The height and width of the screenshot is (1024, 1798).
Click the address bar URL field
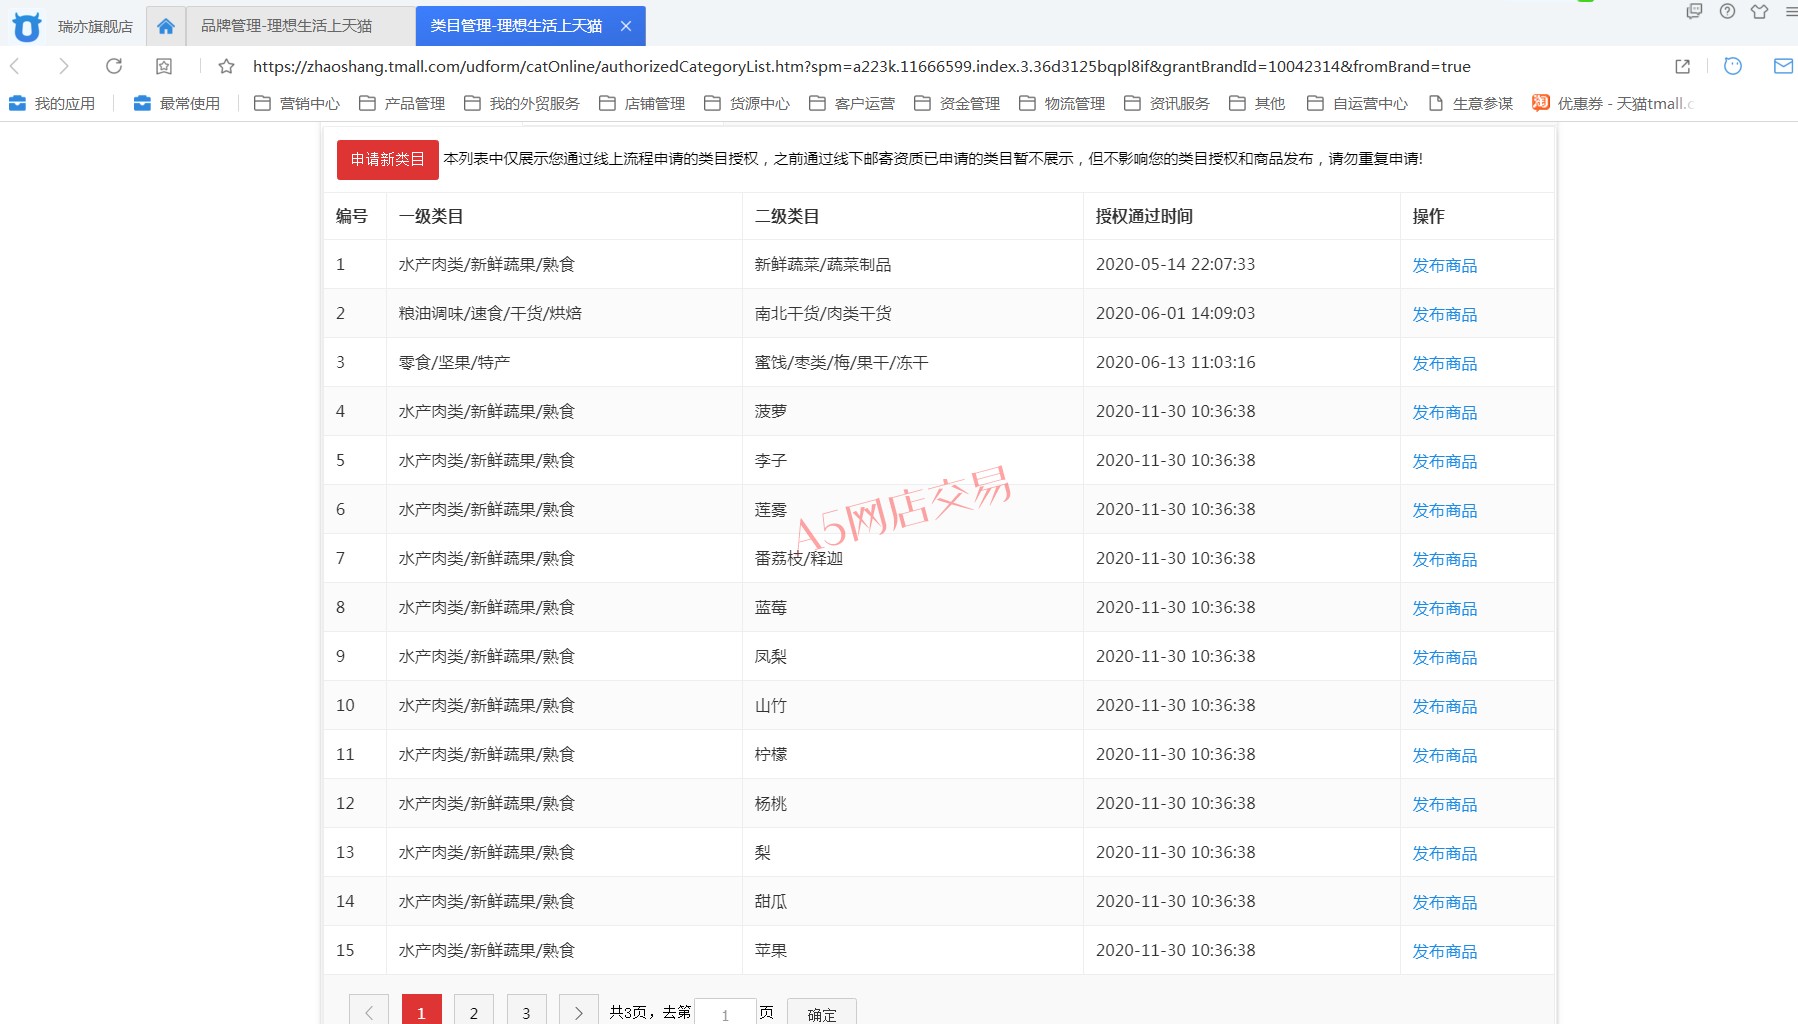click(x=861, y=66)
